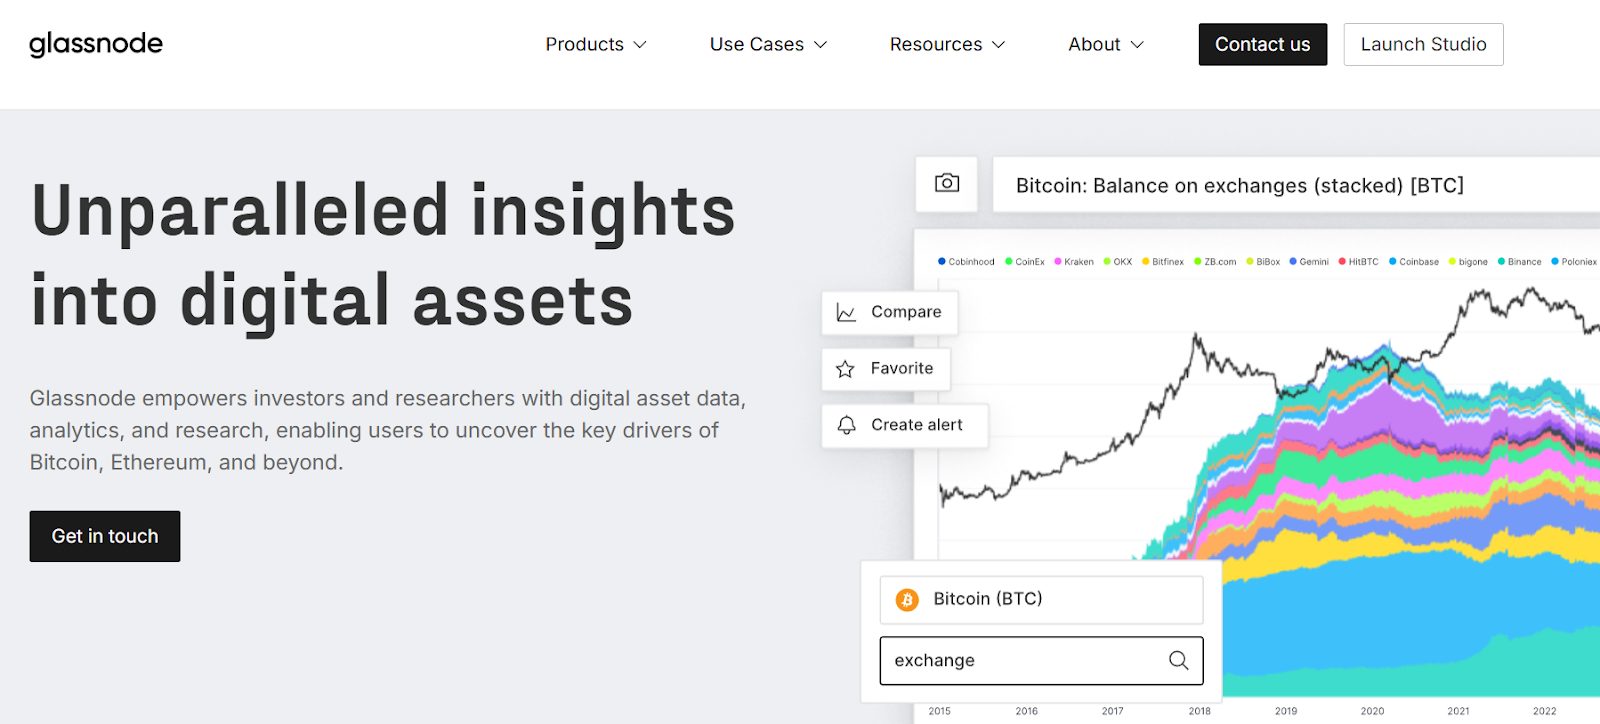The height and width of the screenshot is (724, 1600).
Task: Open the Resources dropdown chevron
Action: pos(998,45)
